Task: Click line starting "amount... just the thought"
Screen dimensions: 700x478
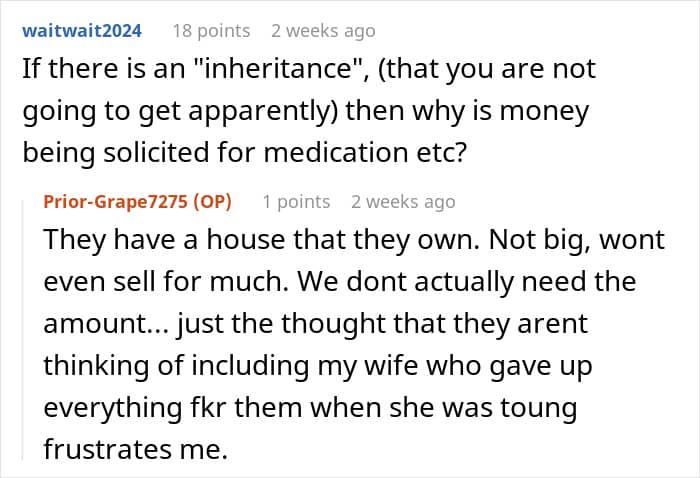Action: [315, 324]
